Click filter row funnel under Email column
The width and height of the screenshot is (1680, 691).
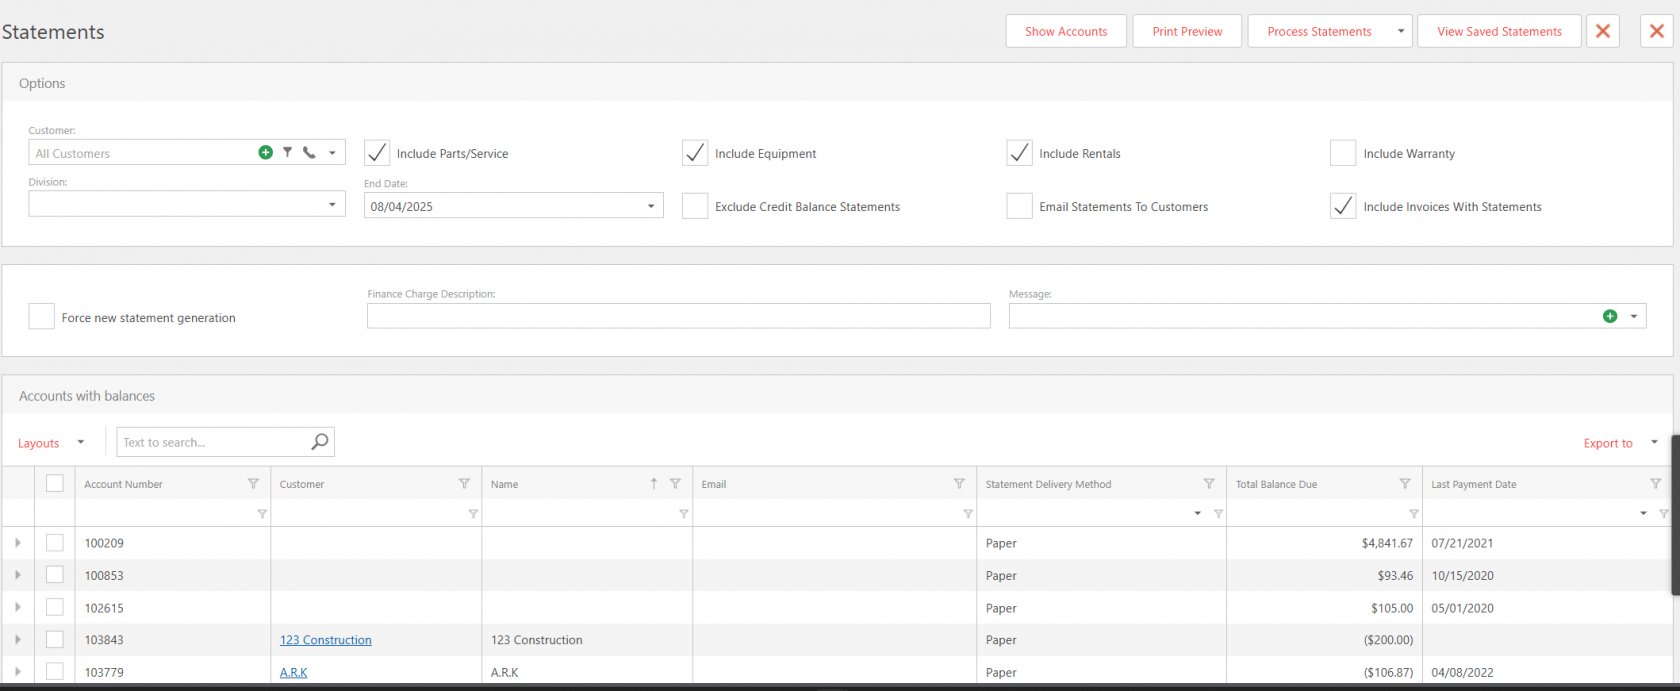click(968, 514)
